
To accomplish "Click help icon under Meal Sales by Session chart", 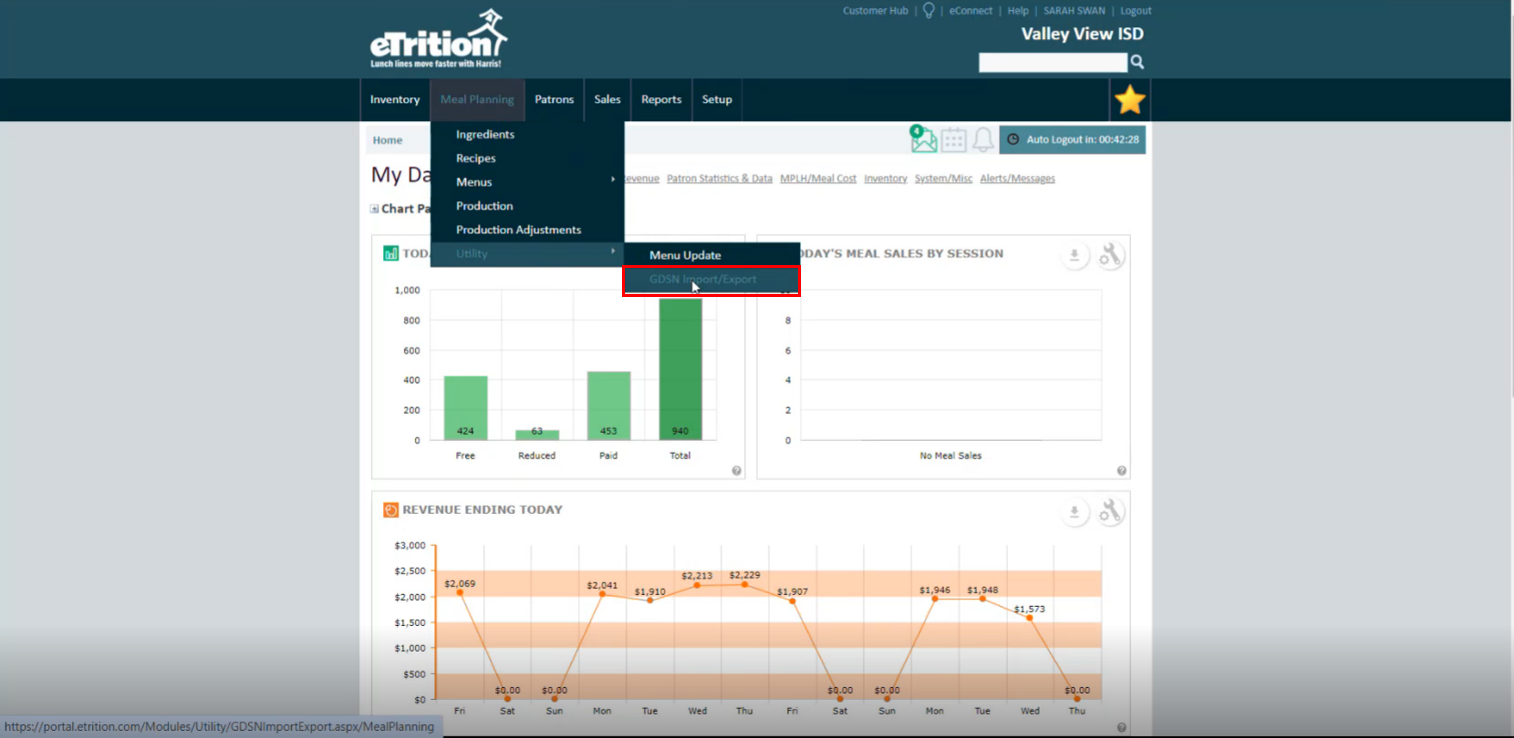I will point(1121,471).
